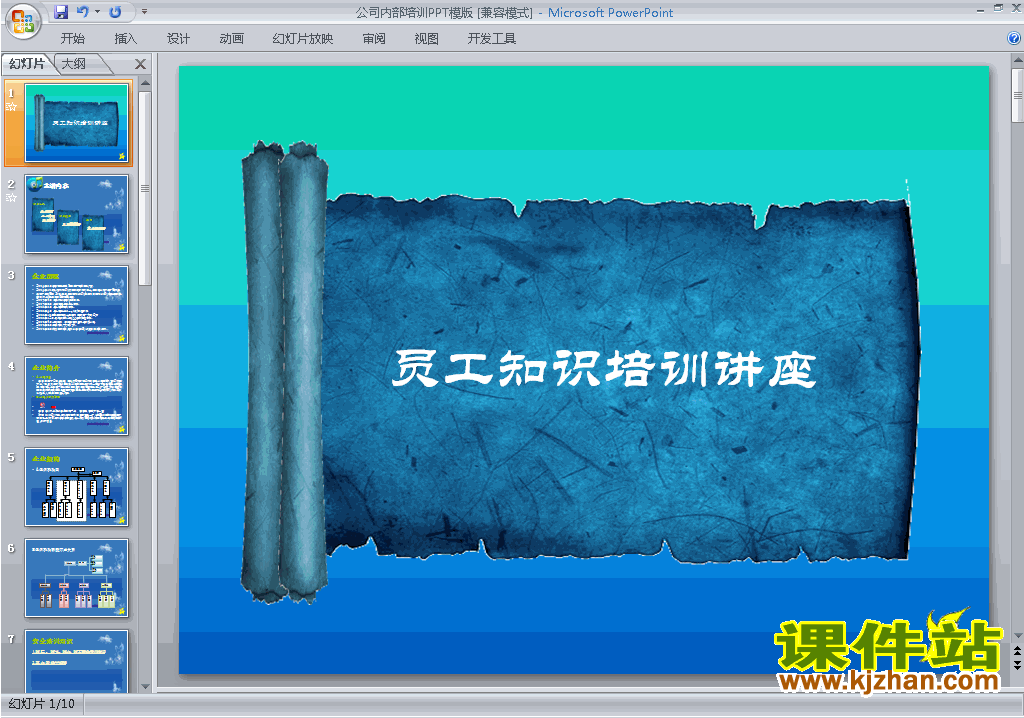Open the undo history dropdown arrow

coord(97,12)
